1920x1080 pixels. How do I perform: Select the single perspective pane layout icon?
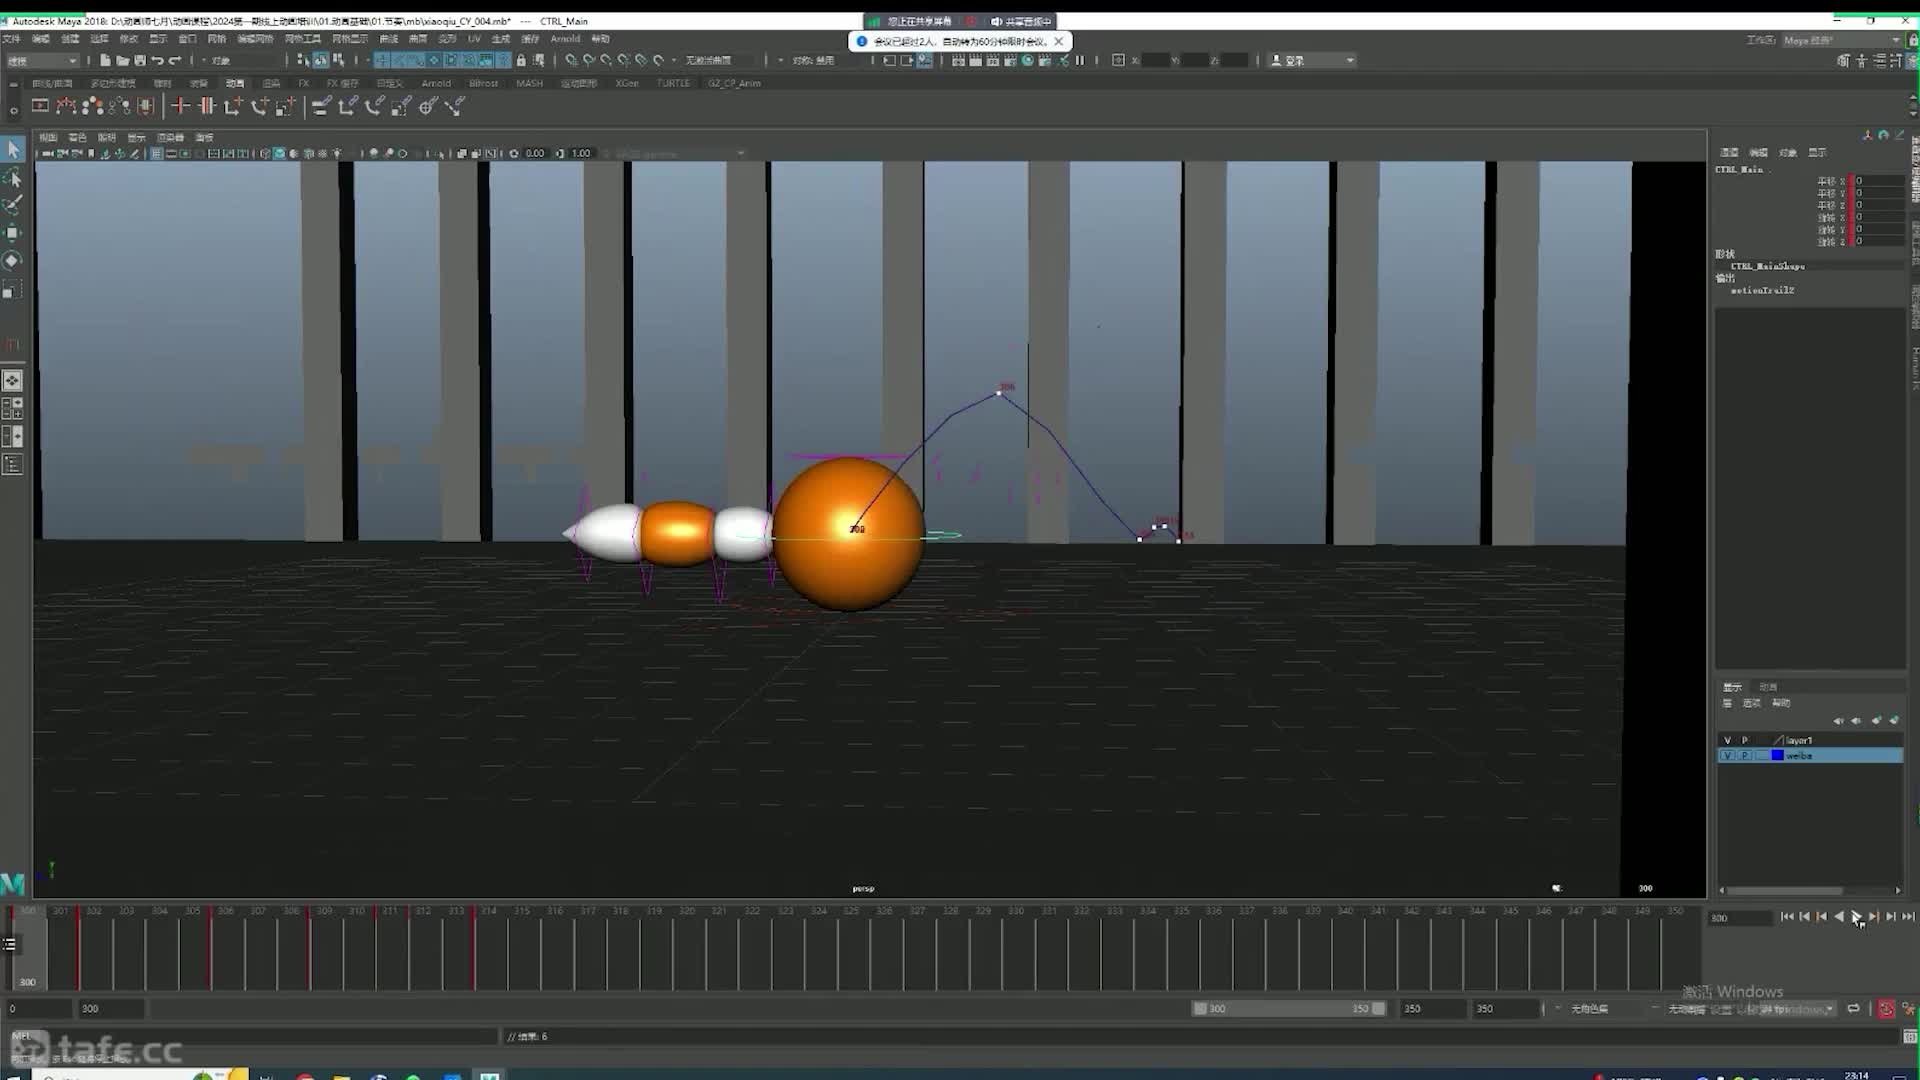click(12, 381)
